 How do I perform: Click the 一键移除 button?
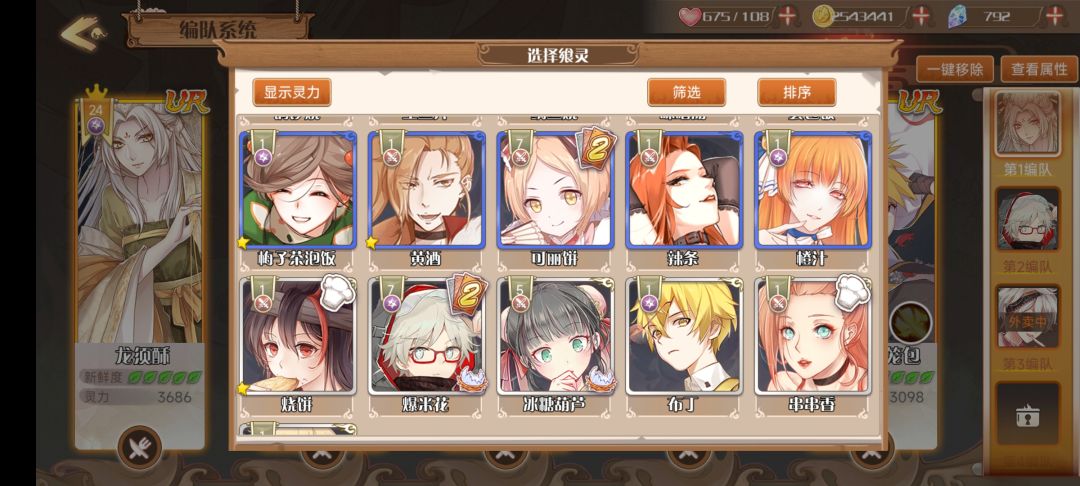tap(955, 70)
